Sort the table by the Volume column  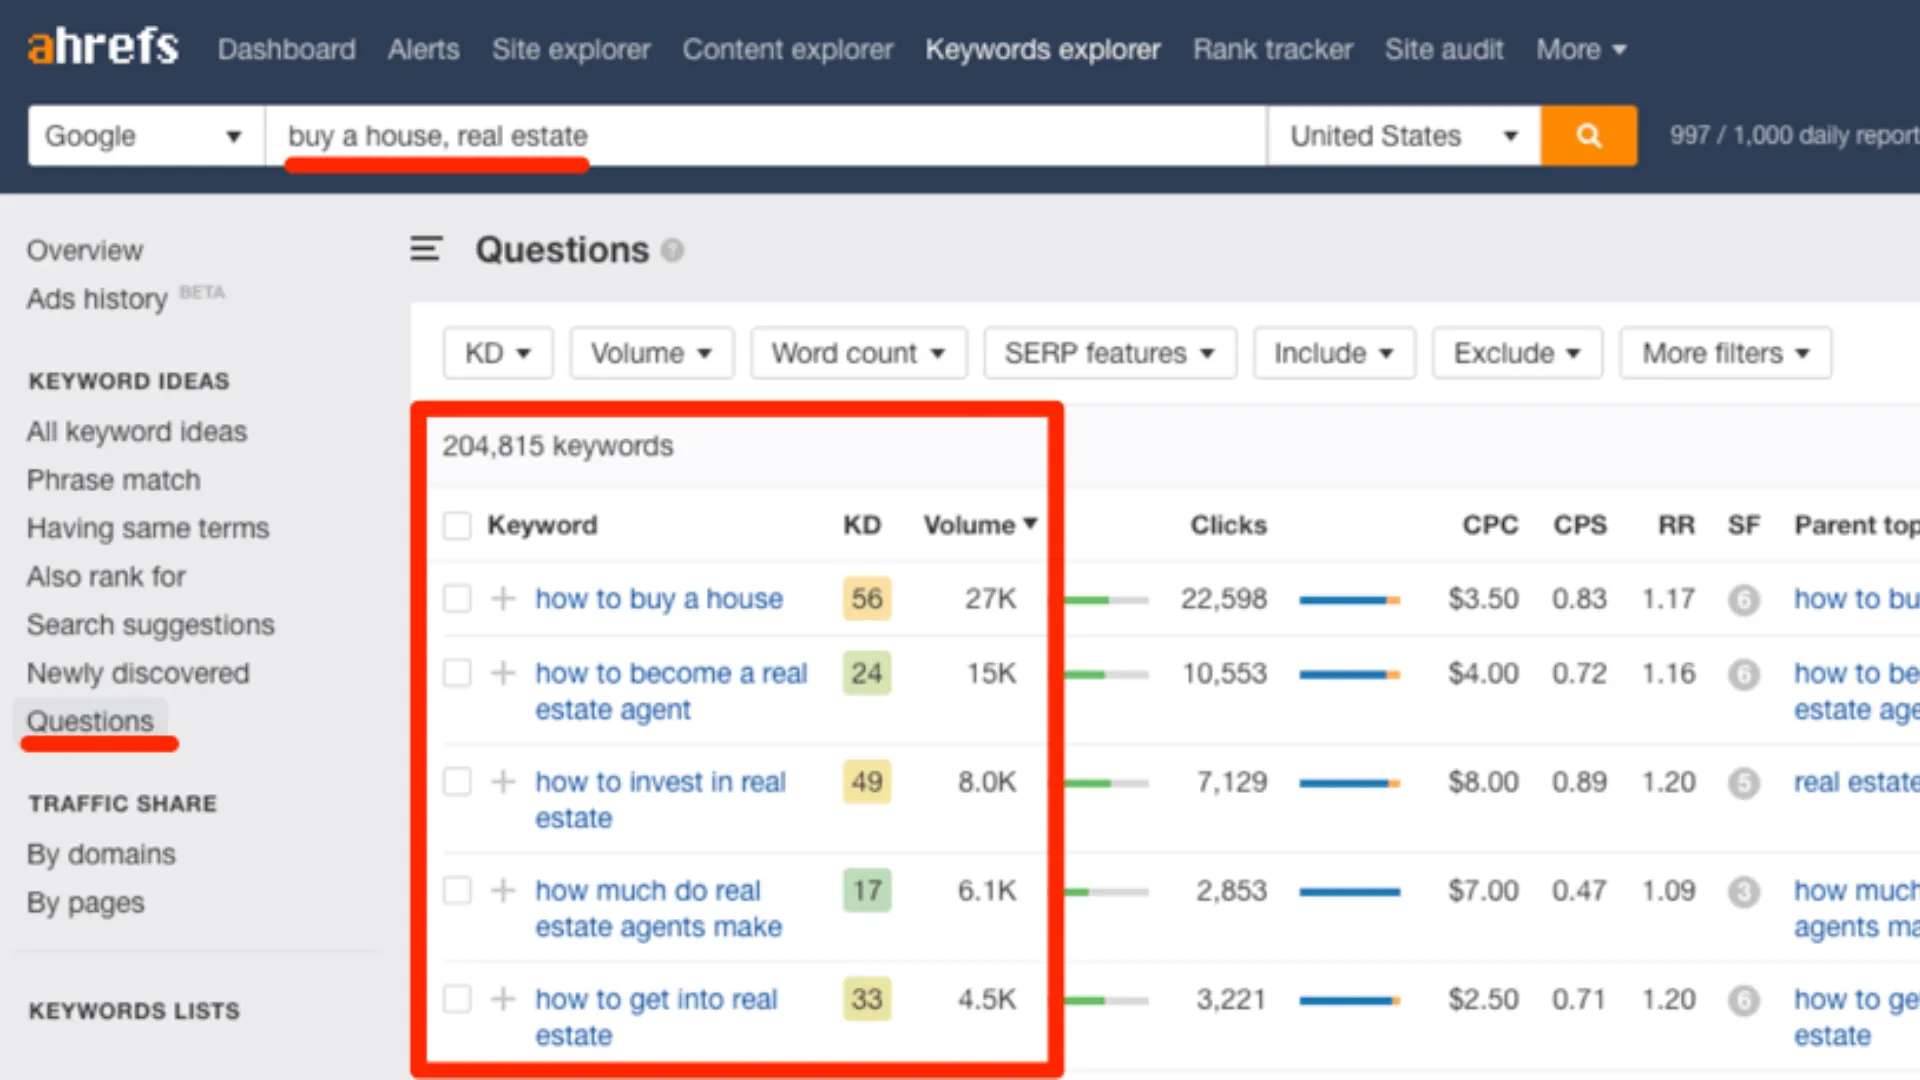[x=980, y=525]
